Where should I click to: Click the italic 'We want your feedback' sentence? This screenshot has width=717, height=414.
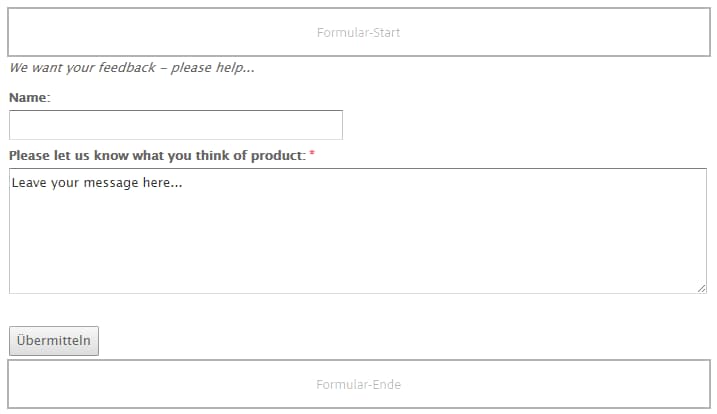pos(132,68)
